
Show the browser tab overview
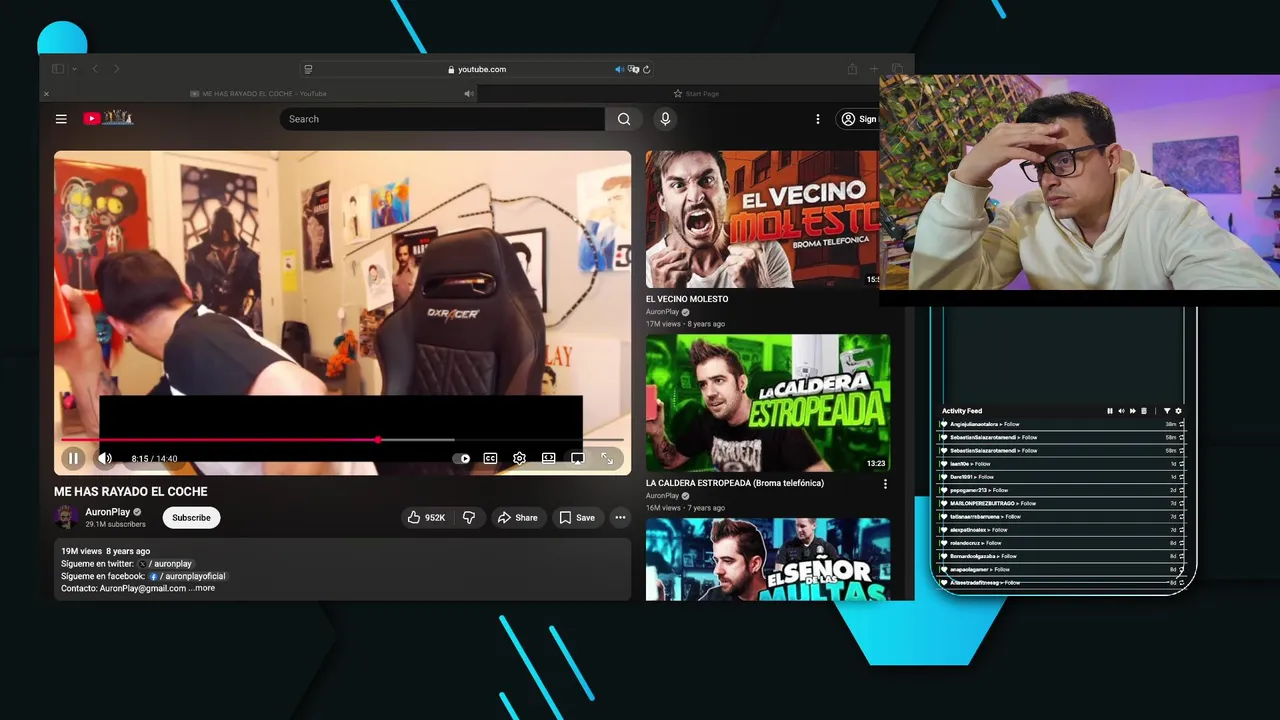point(897,69)
